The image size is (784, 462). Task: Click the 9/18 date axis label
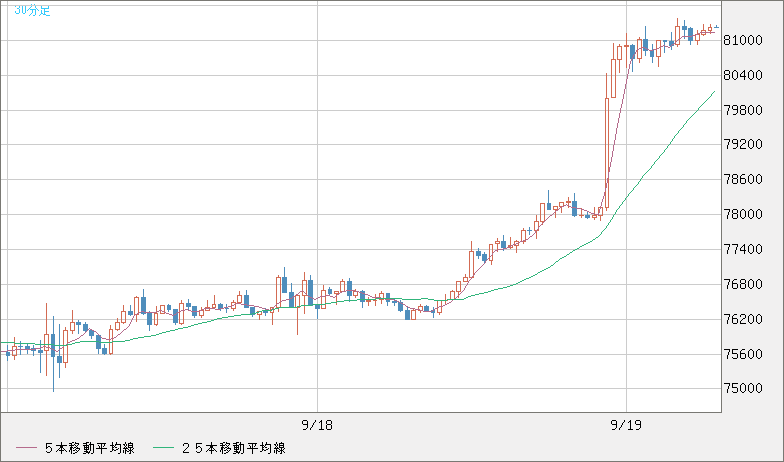(x=317, y=426)
